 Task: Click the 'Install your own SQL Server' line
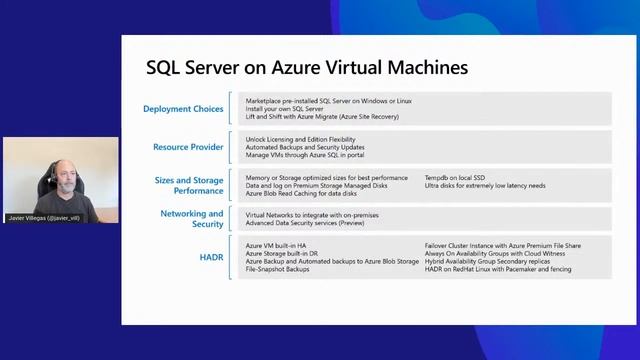(284, 109)
